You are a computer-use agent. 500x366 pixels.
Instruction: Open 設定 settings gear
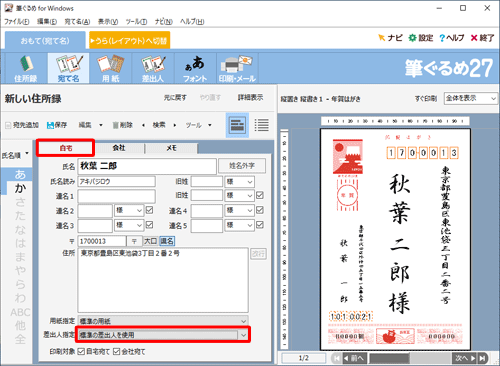point(421,38)
